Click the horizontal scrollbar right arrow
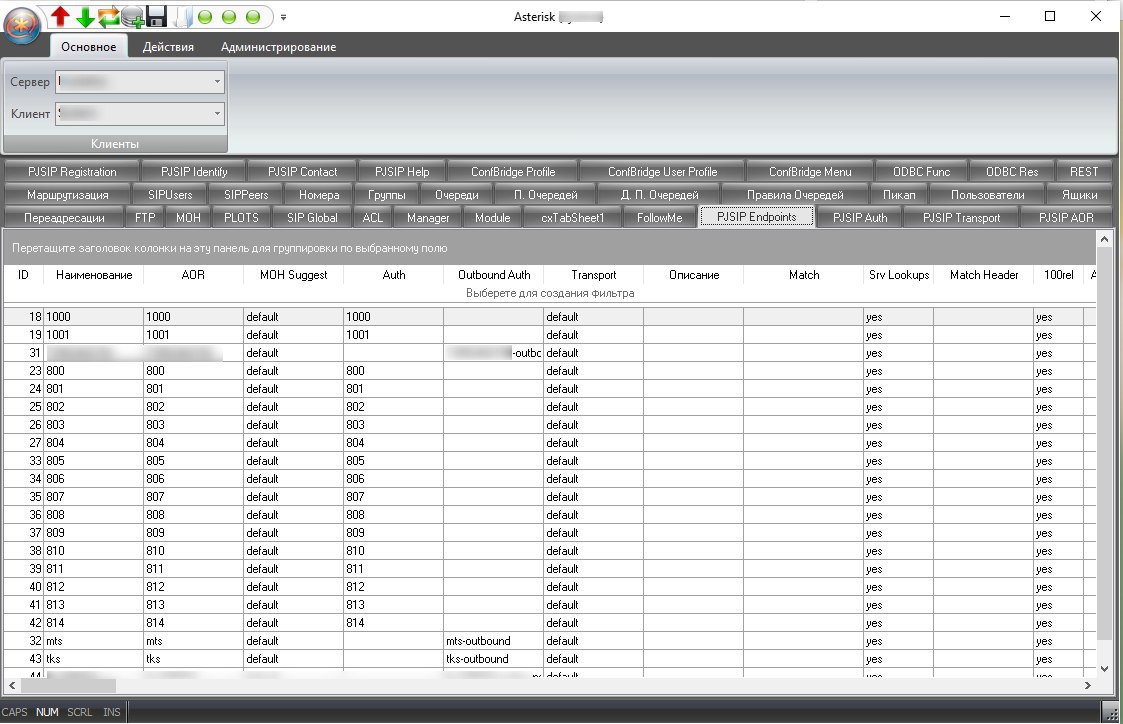Viewport: 1123px width, 724px height. (x=1088, y=685)
